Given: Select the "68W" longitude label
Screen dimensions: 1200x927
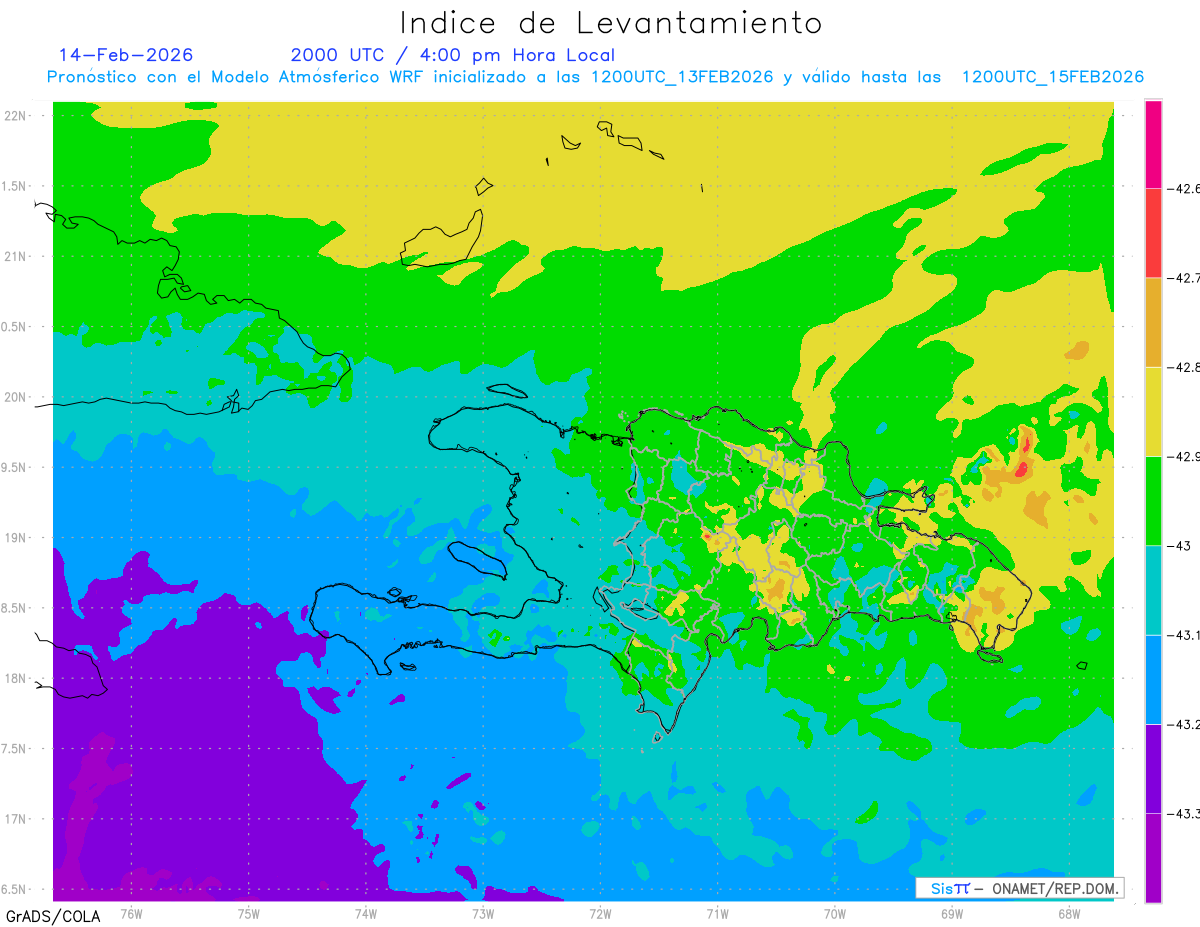Looking at the screenshot, I should click(x=1068, y=914).
